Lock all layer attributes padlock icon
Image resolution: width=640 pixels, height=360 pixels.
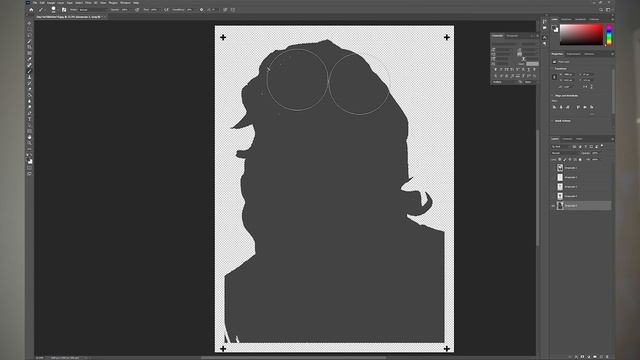click(x=580, y=160)
